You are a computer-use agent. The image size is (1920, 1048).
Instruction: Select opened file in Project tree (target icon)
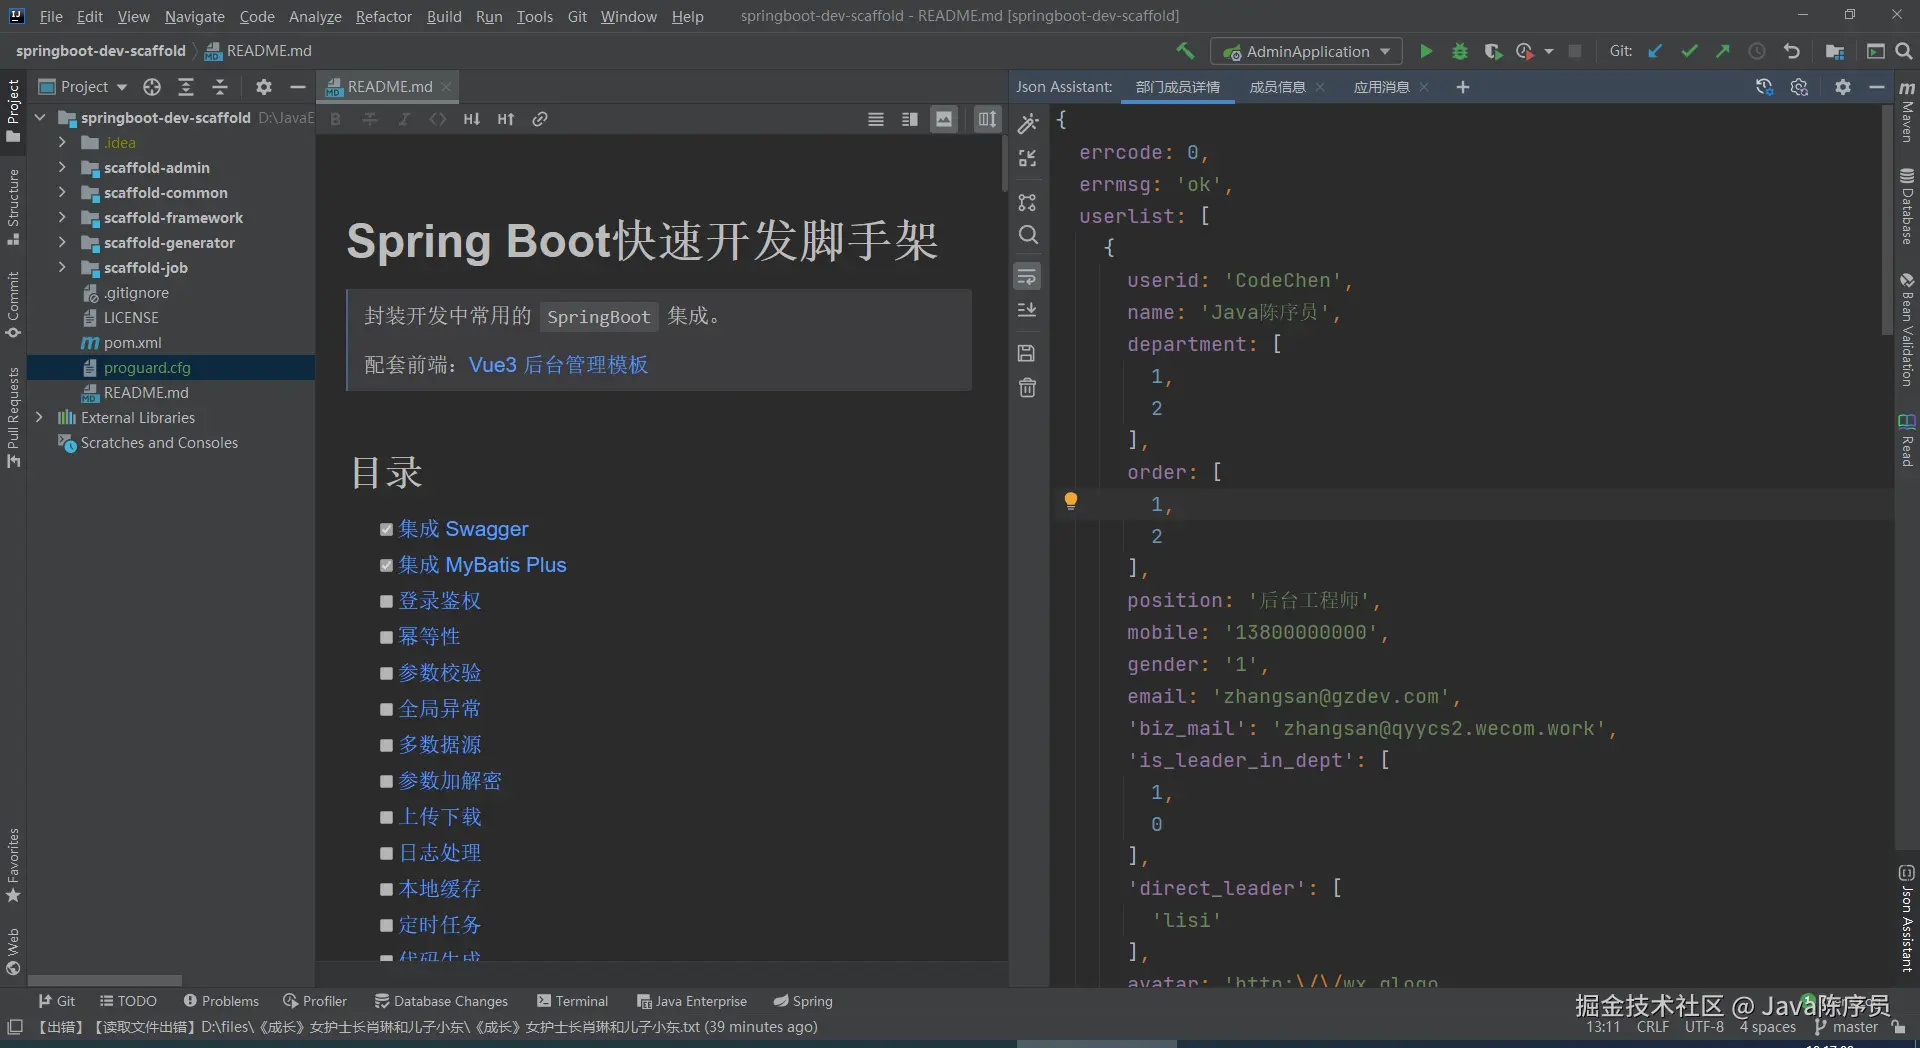click(x=152, y=87)
